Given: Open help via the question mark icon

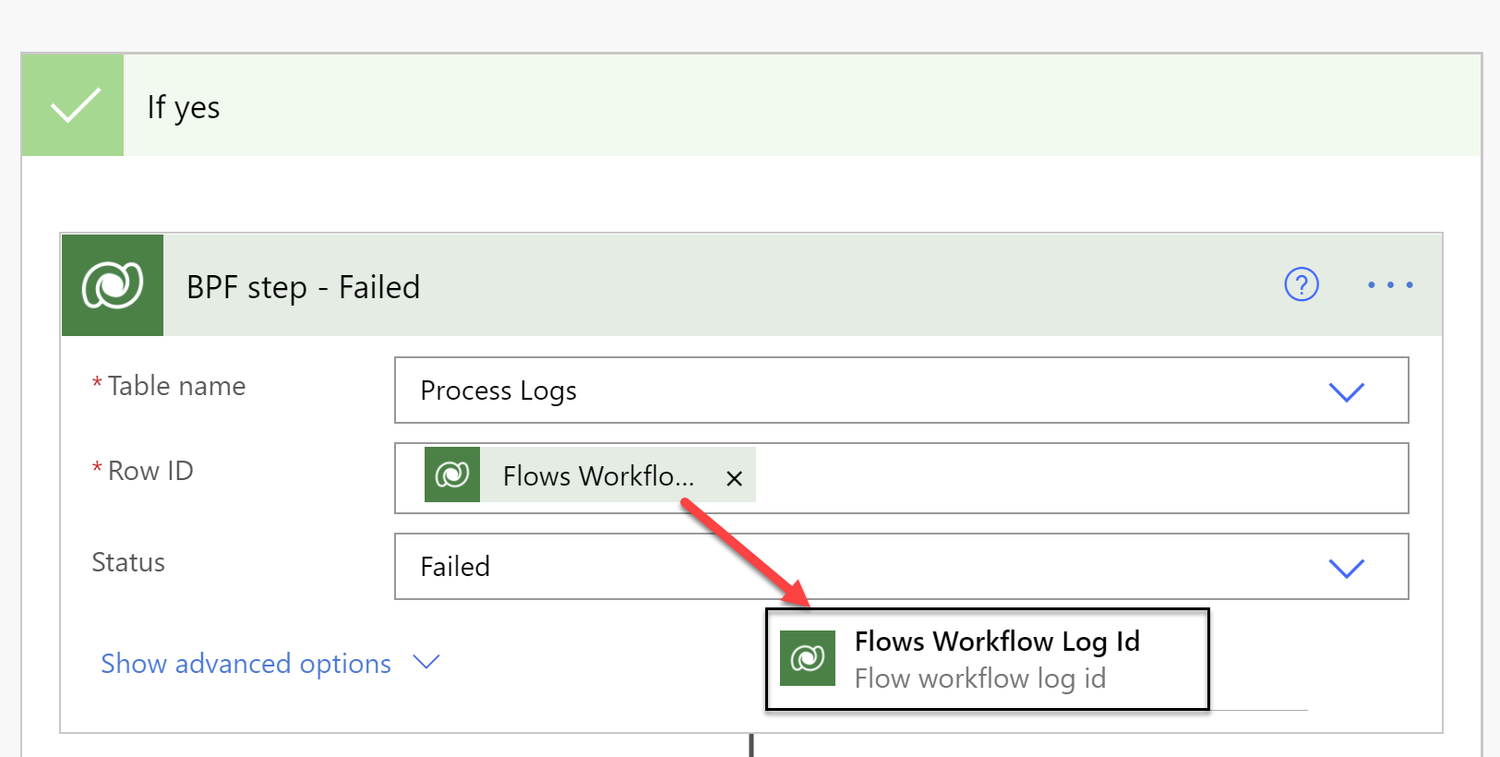Looking at the screenshot, I should pyautogui.click(x=1301, y=285).
